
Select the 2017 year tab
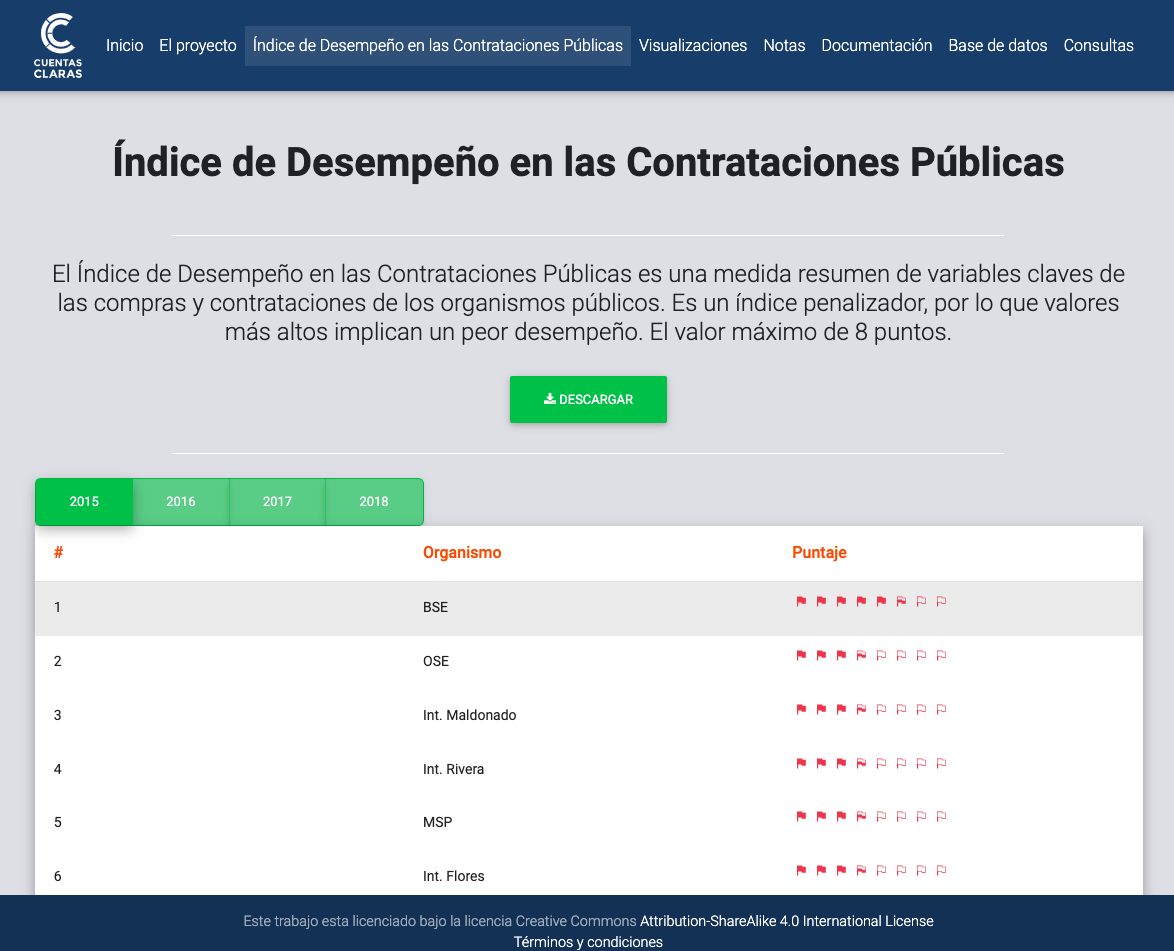click(x=277, y=501)
